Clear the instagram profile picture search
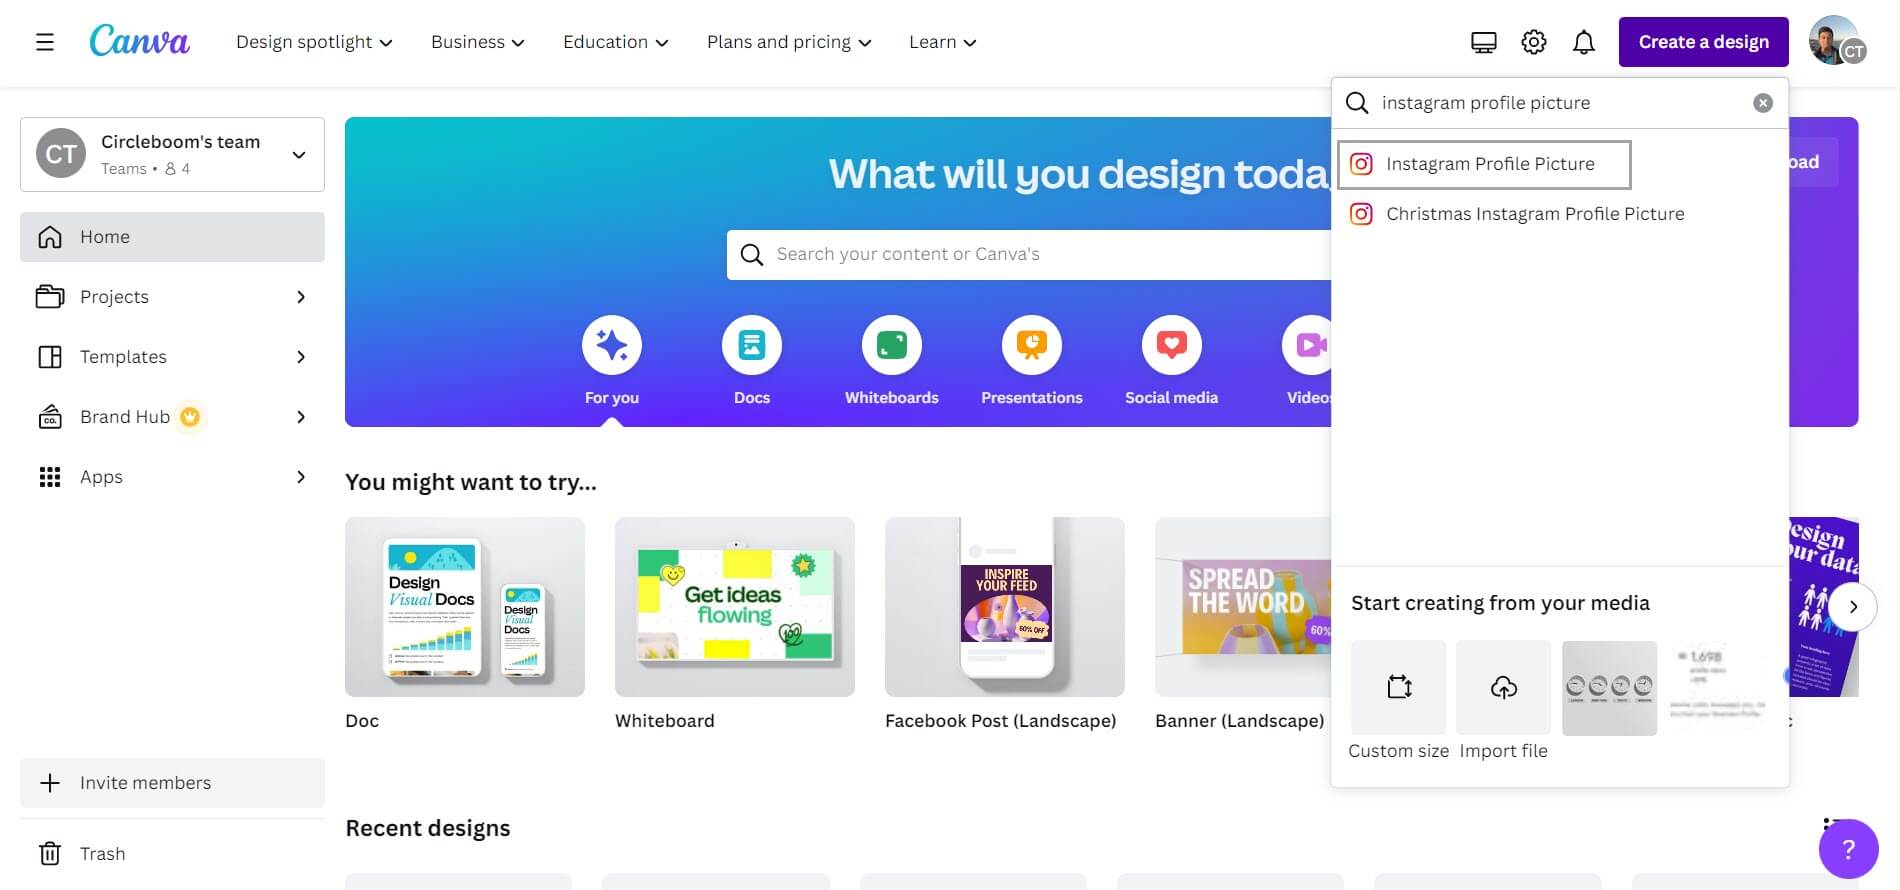 [x=1763, y=103]
